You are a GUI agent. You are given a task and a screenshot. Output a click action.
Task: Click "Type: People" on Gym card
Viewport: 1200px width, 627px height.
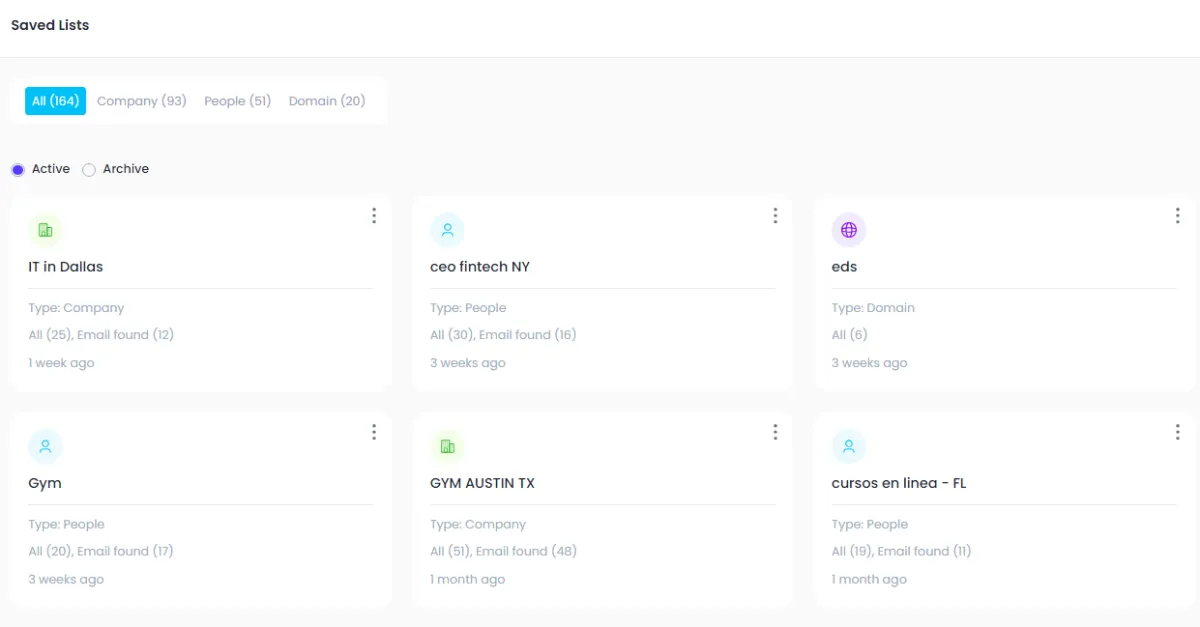(66, 524)
